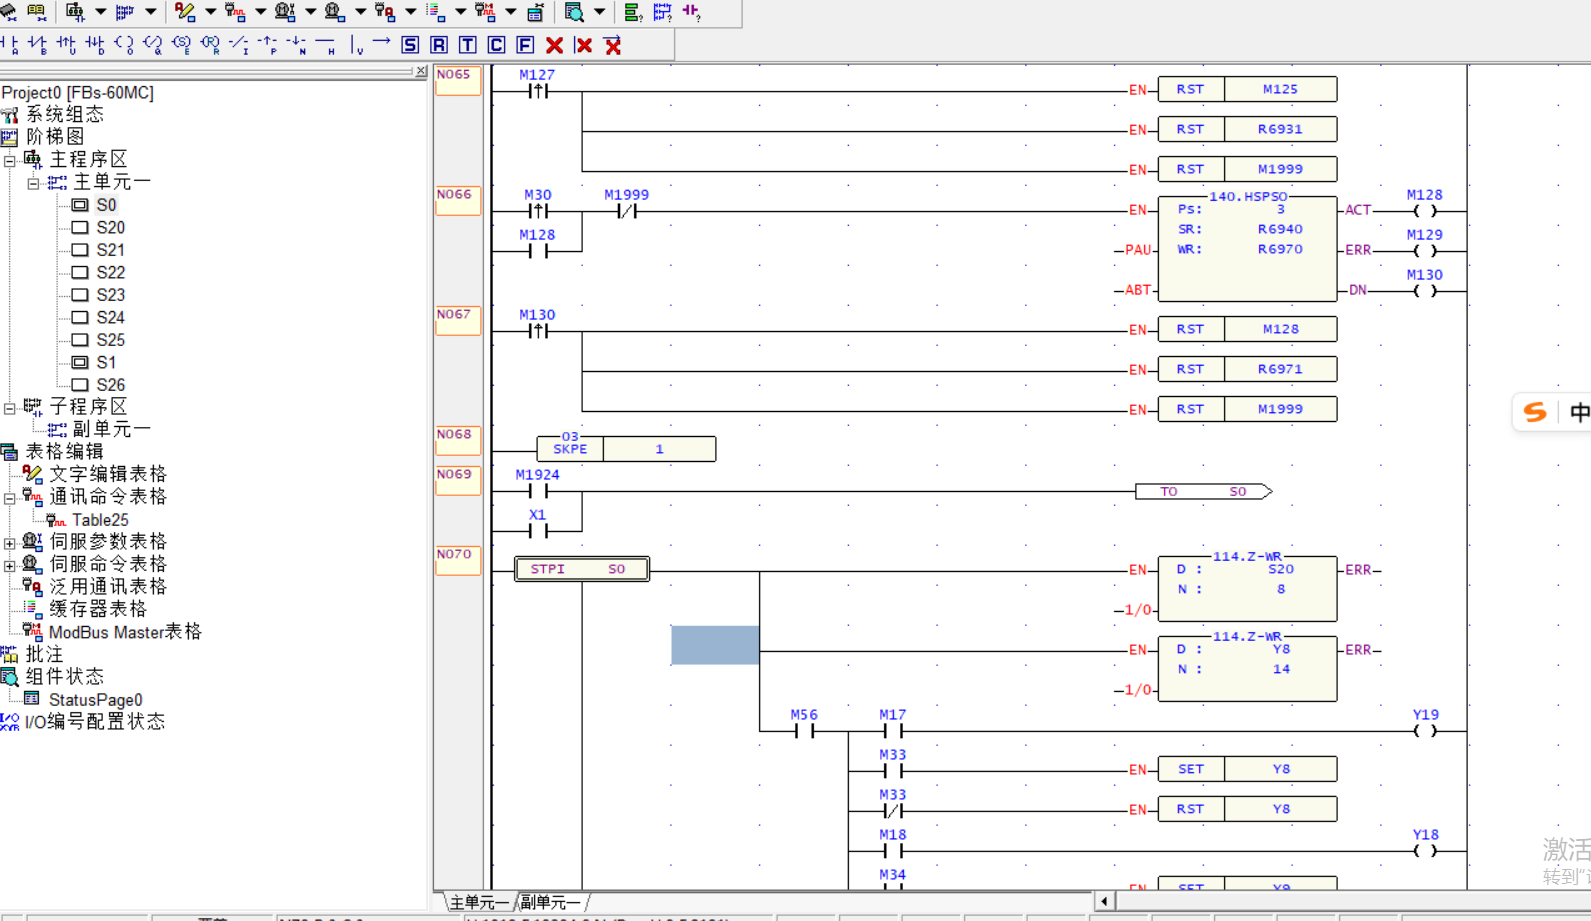Collapse the 主程序区 tree node
The image size is (1591, 921).
point(10,160)
